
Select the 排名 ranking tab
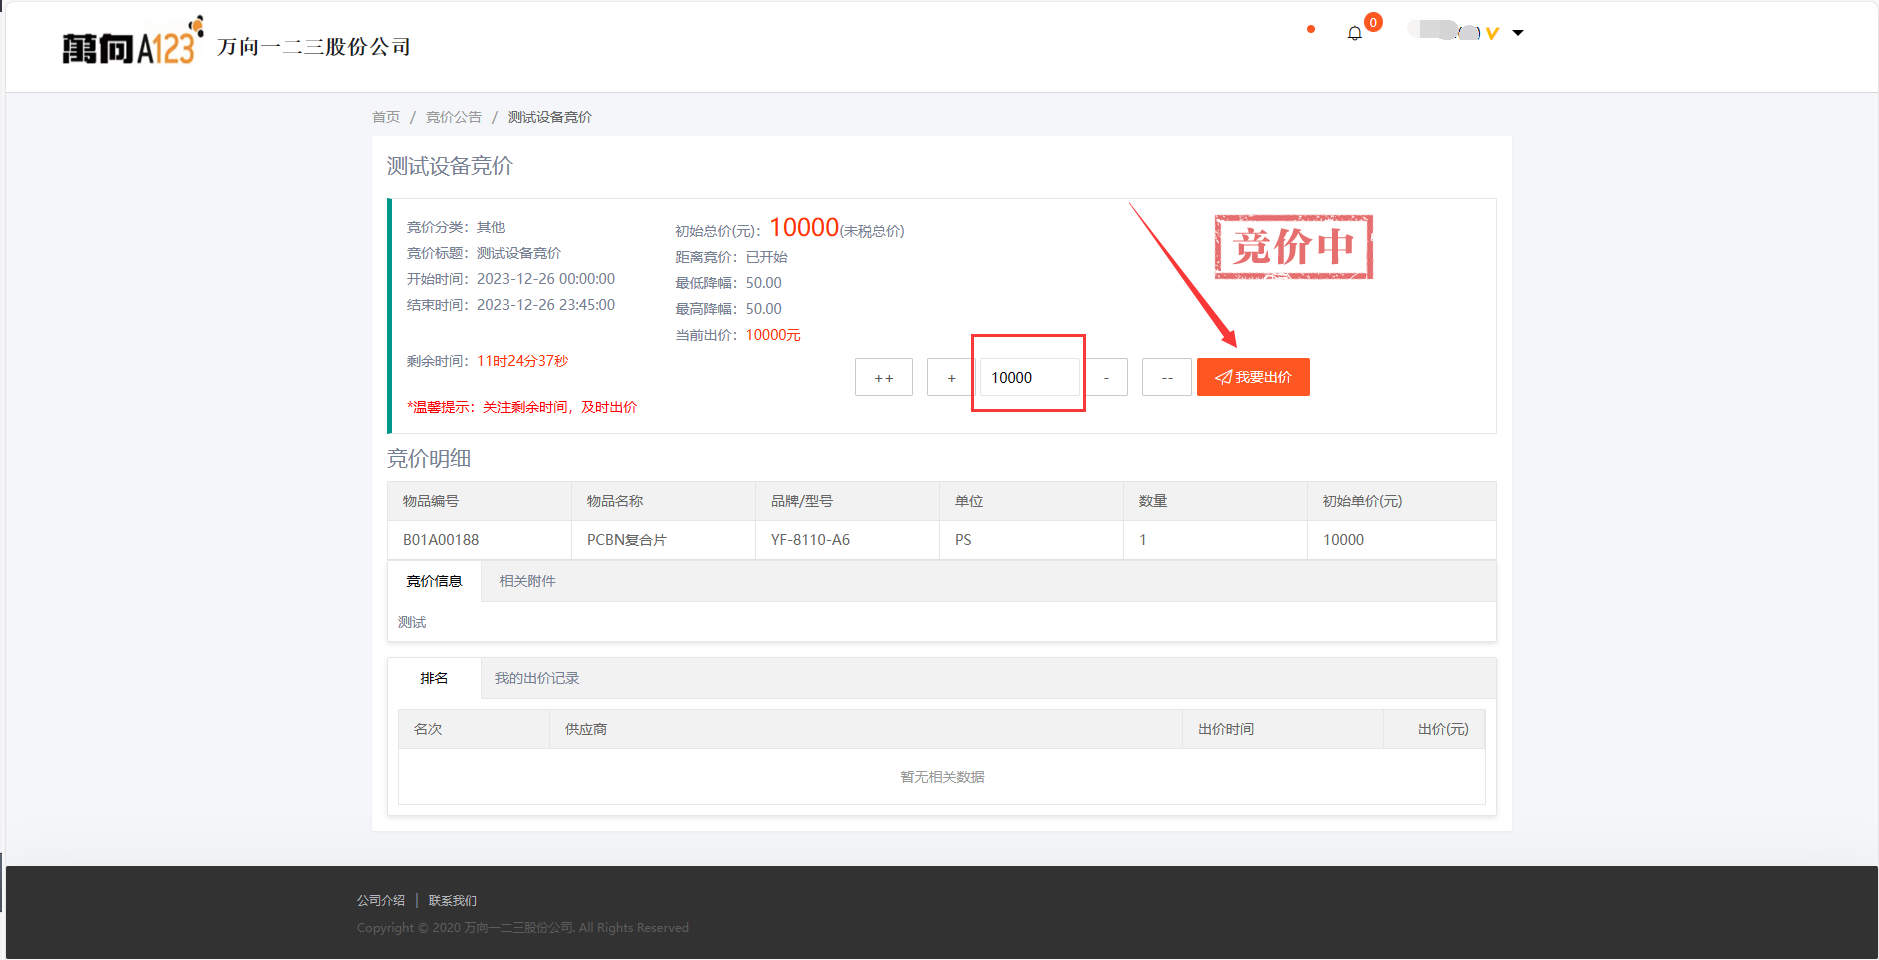pyautogui.click(x=434, y=678)
